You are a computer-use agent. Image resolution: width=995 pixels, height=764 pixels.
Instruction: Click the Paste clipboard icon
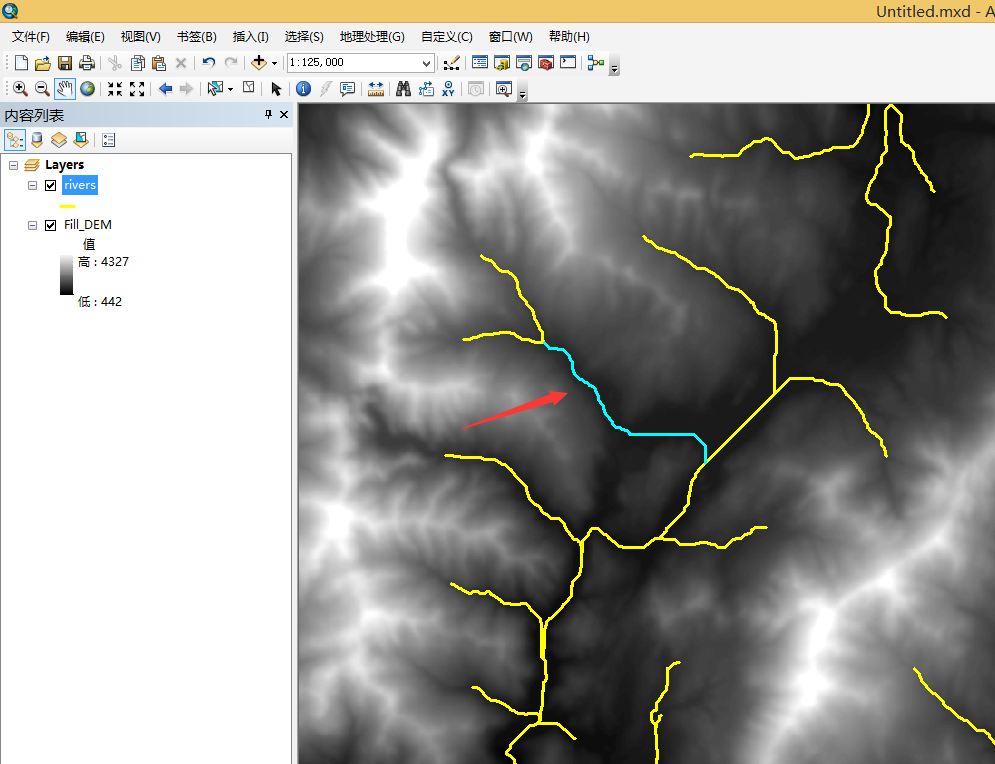(x=159, y=63)
